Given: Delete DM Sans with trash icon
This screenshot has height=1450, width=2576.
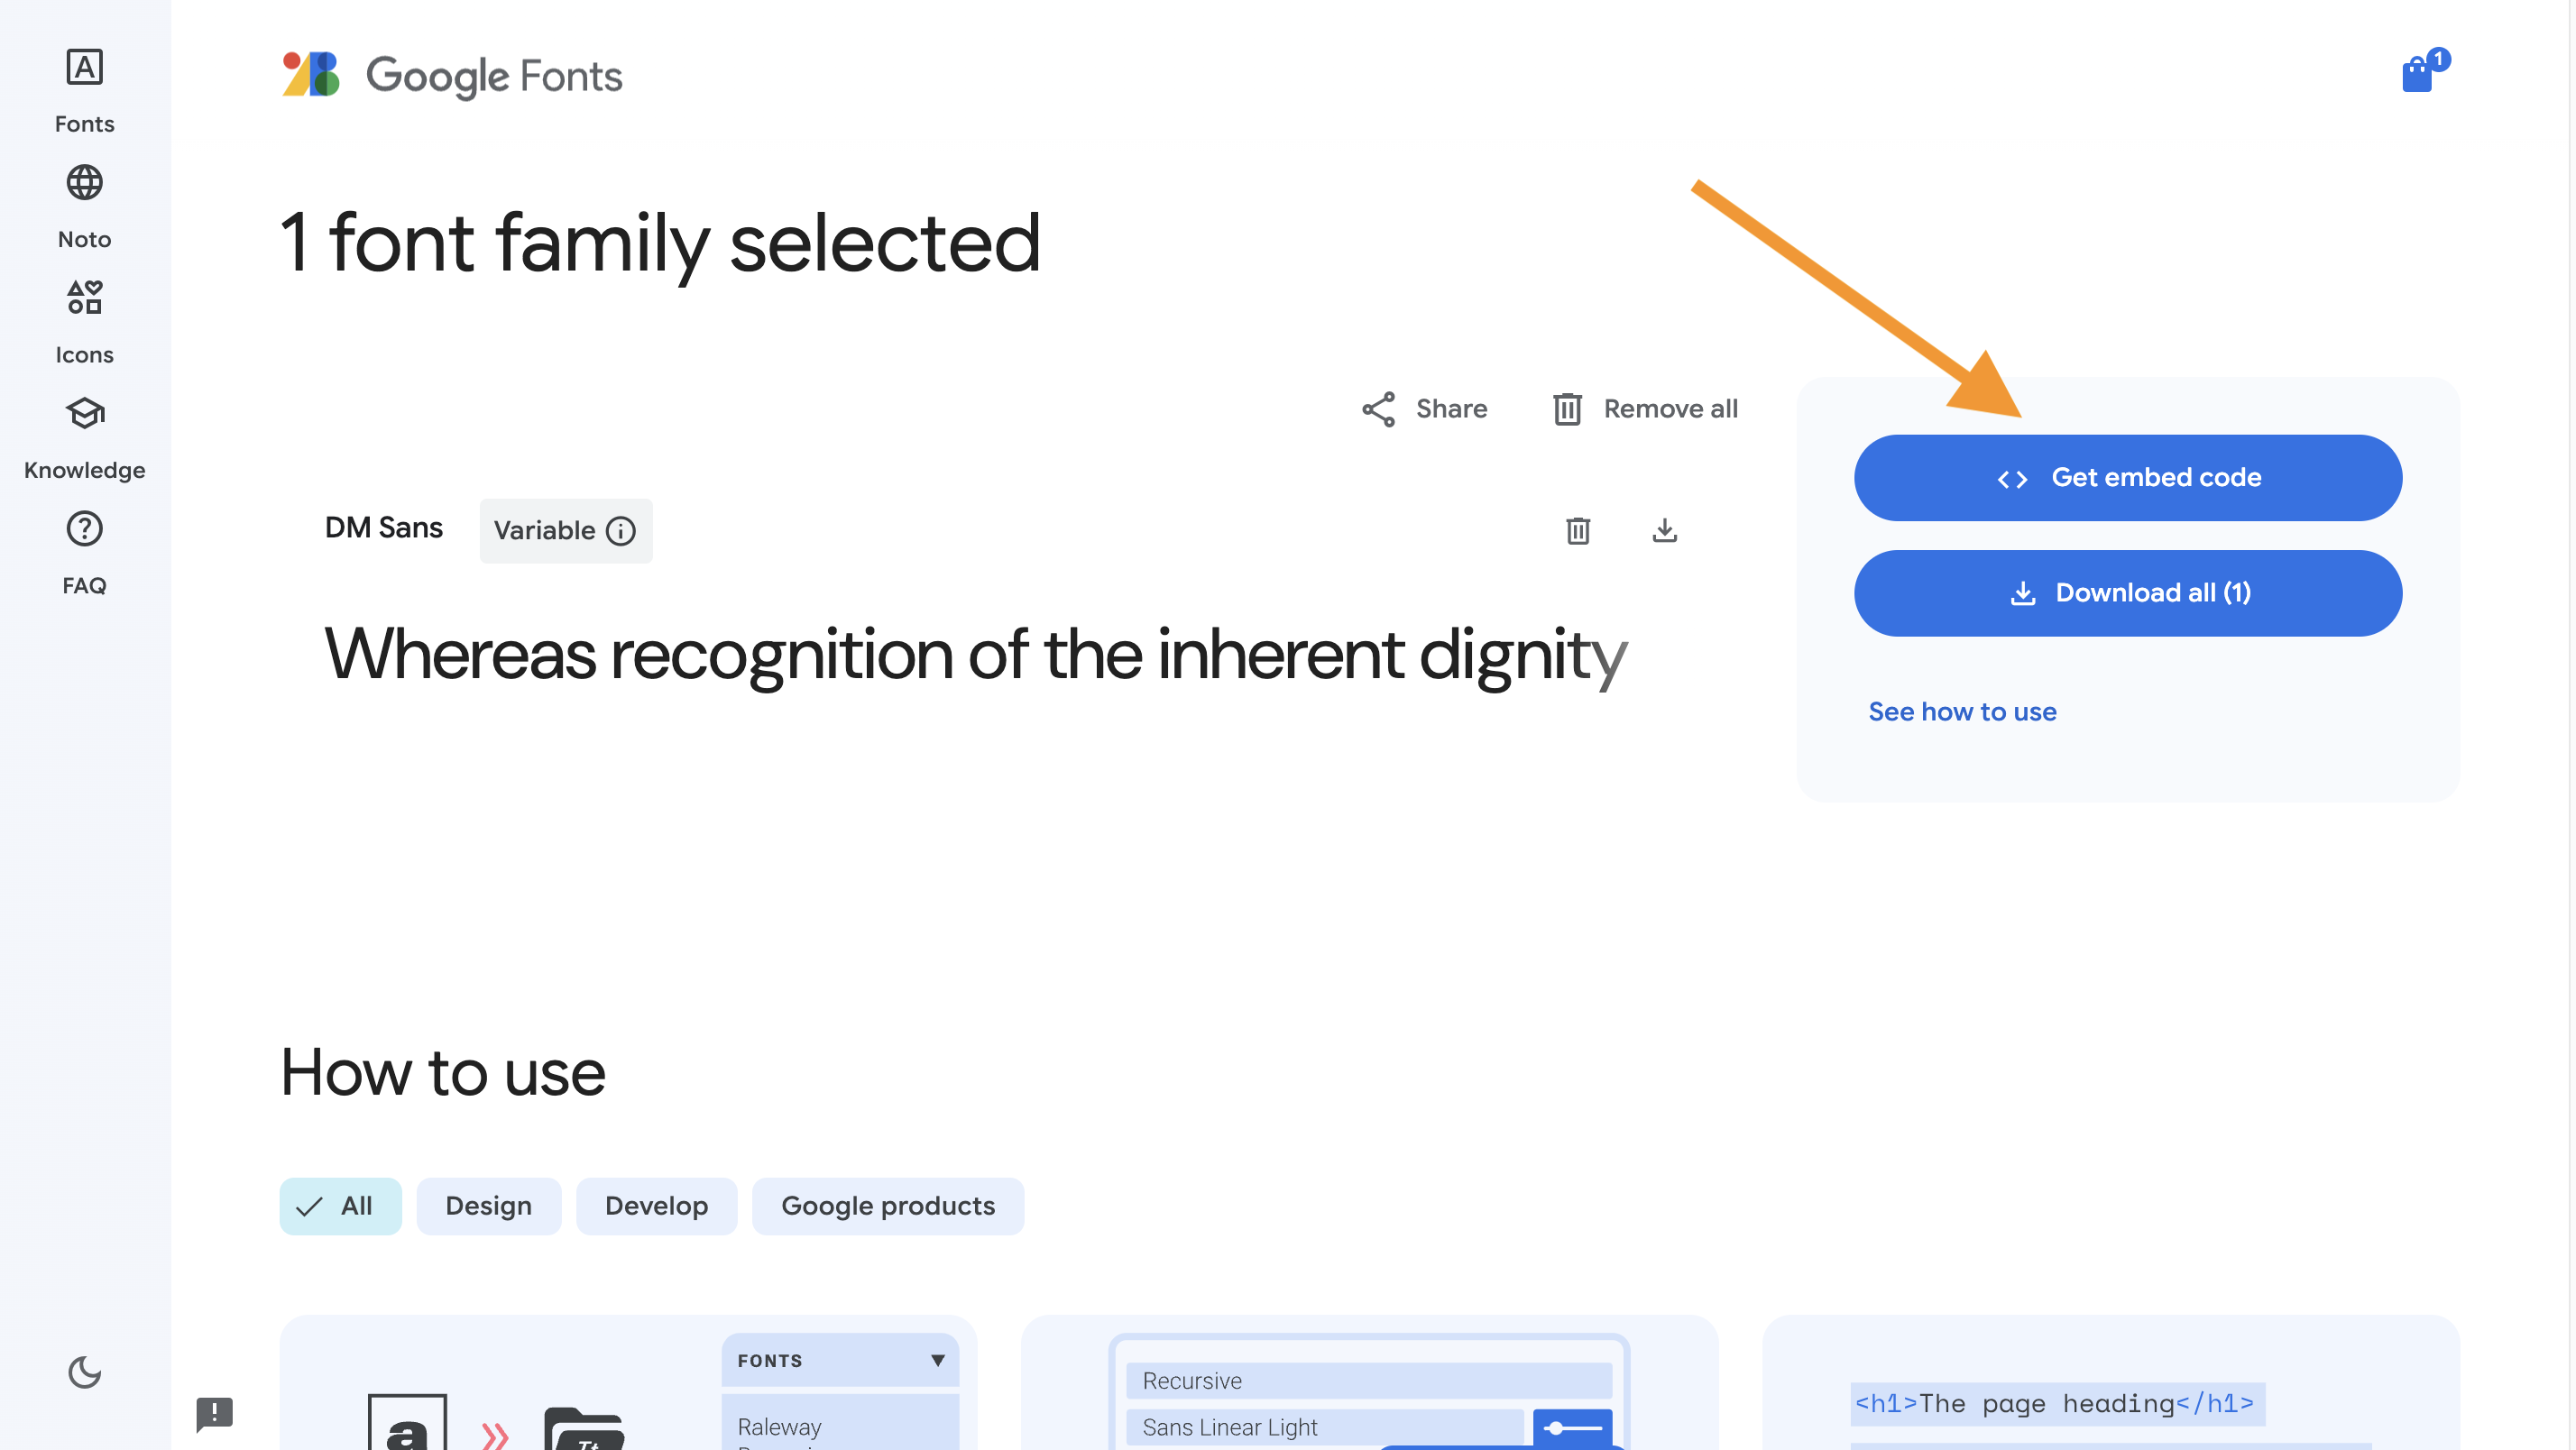Looking at the screenshot, I should (1578, 531).
